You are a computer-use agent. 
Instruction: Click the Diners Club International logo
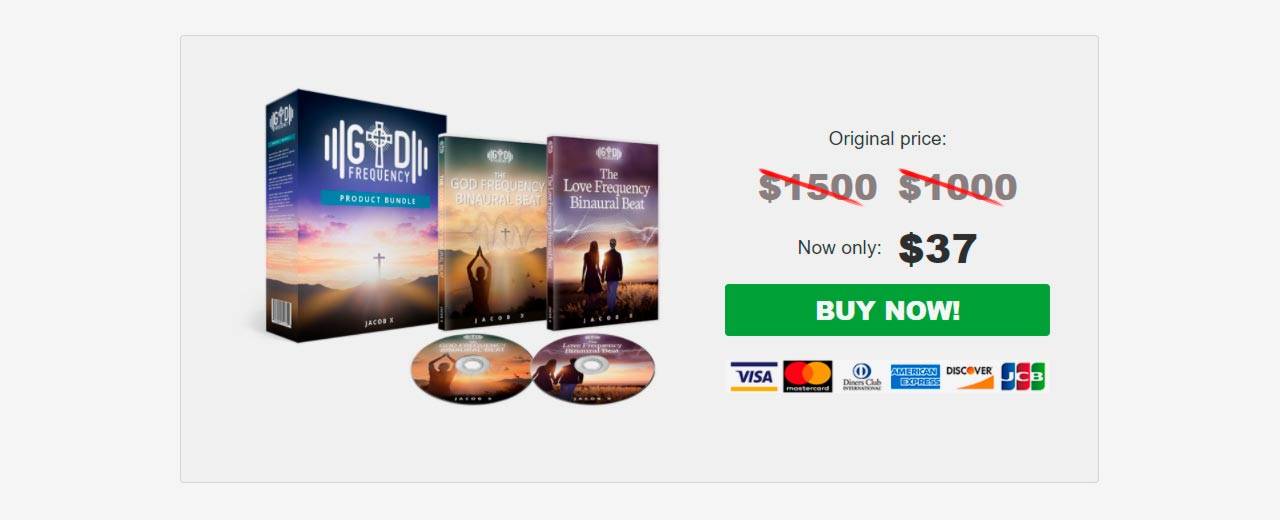[861, 376]
